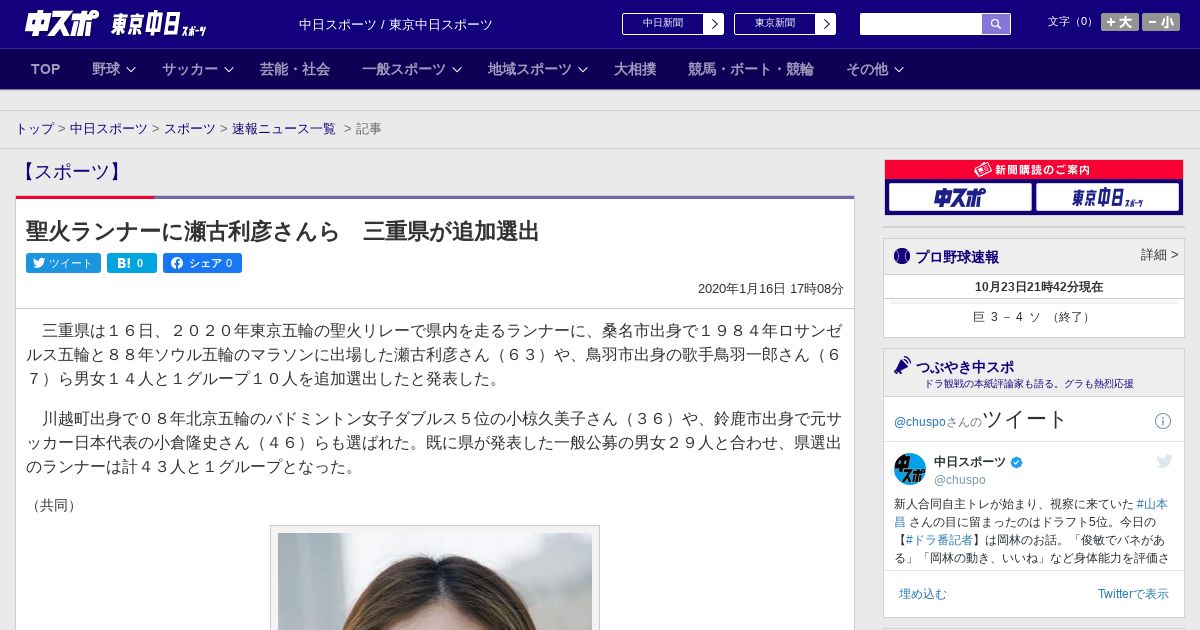The width and height of the screenshot is (1200, 630).
Task: Open the 大相撲 navigation item
Action: 635,69
